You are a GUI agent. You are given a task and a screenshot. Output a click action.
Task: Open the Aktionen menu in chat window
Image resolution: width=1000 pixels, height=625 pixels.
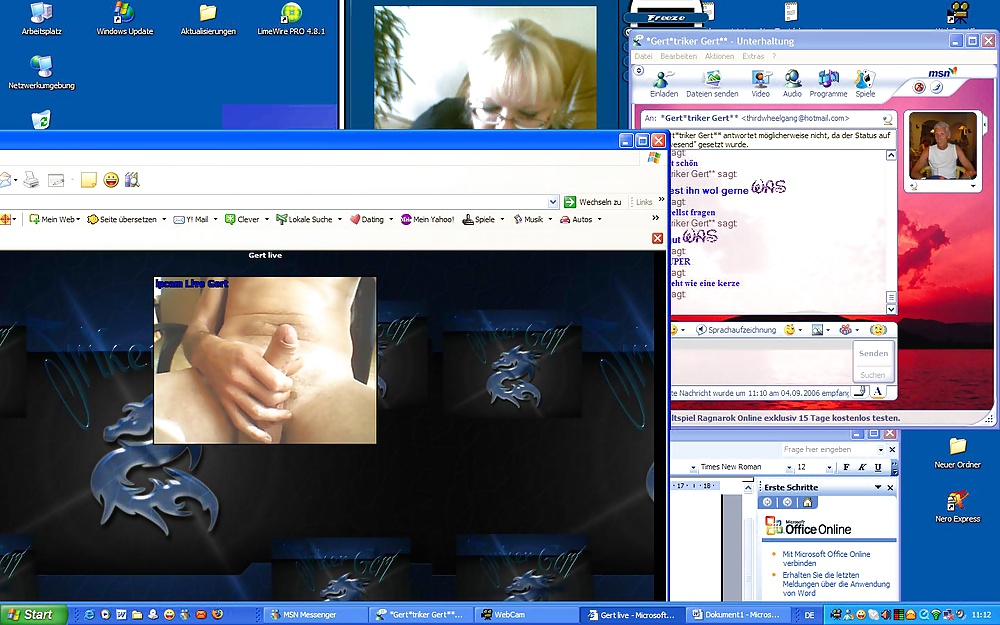point(719,57)
